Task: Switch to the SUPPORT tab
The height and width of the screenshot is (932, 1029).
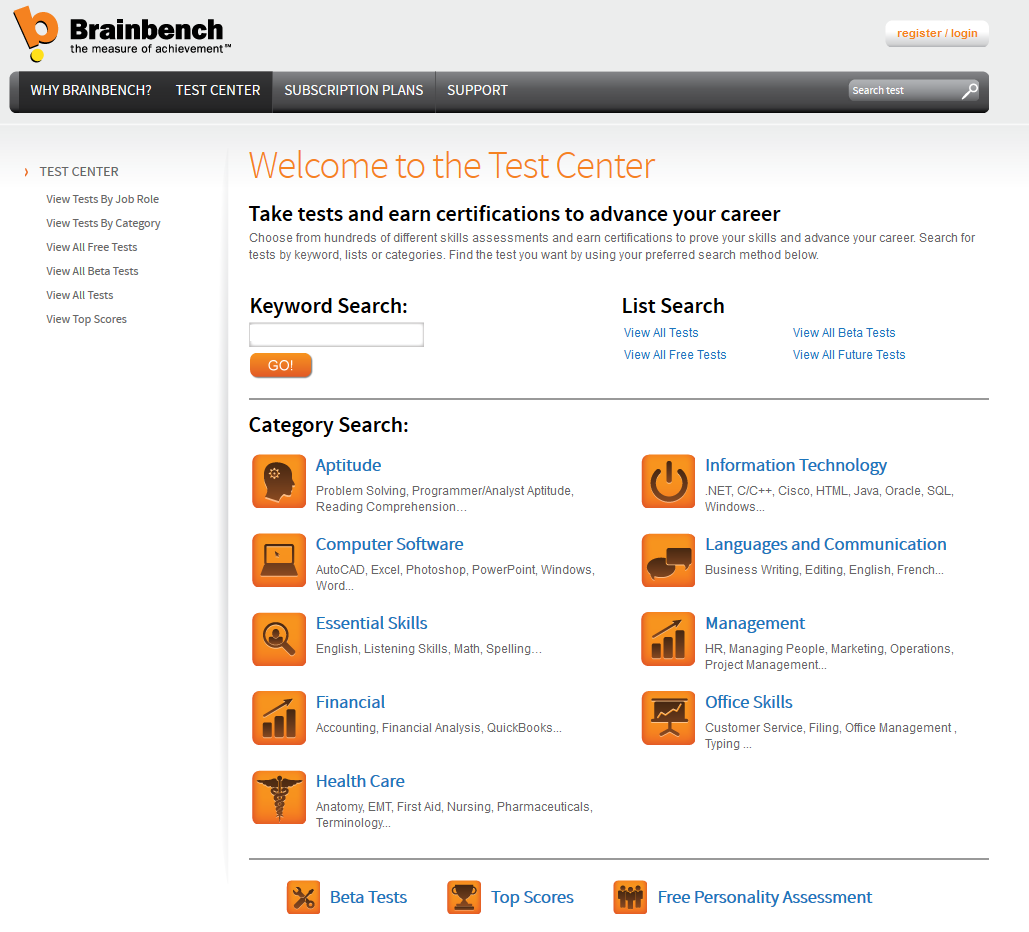Action: click(477, 90)
